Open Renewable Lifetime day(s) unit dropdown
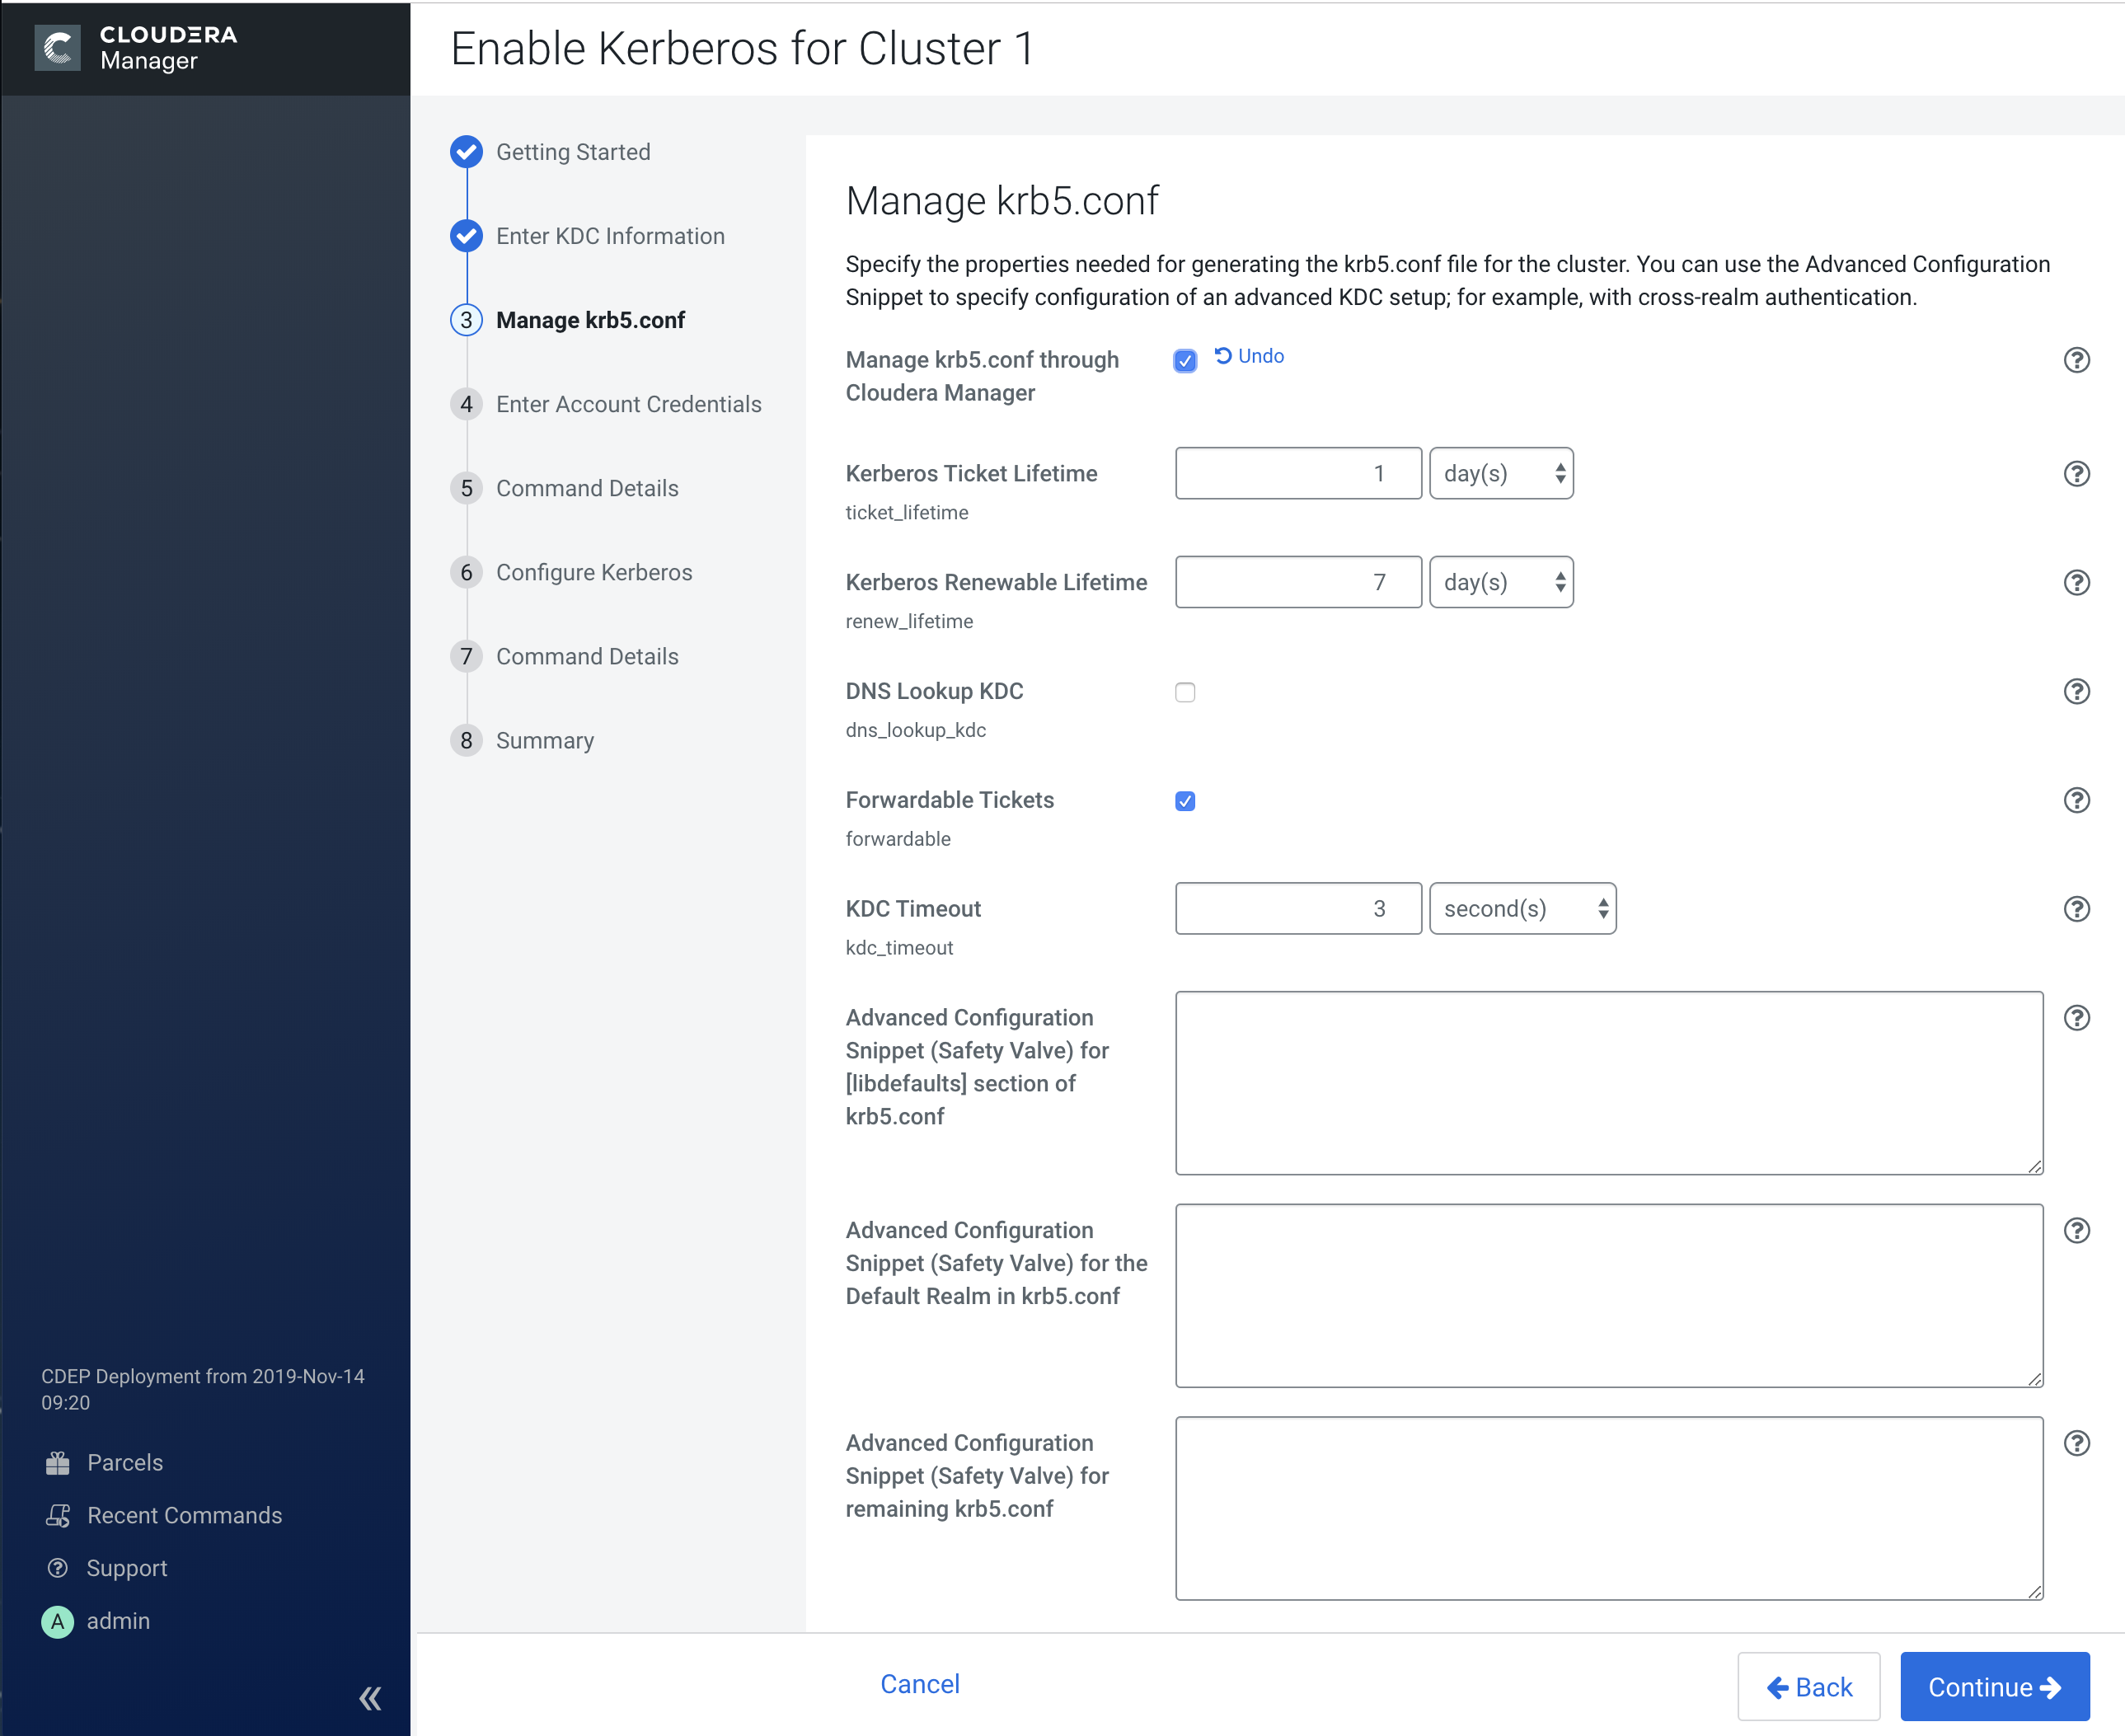 [x=1501, y=583]
